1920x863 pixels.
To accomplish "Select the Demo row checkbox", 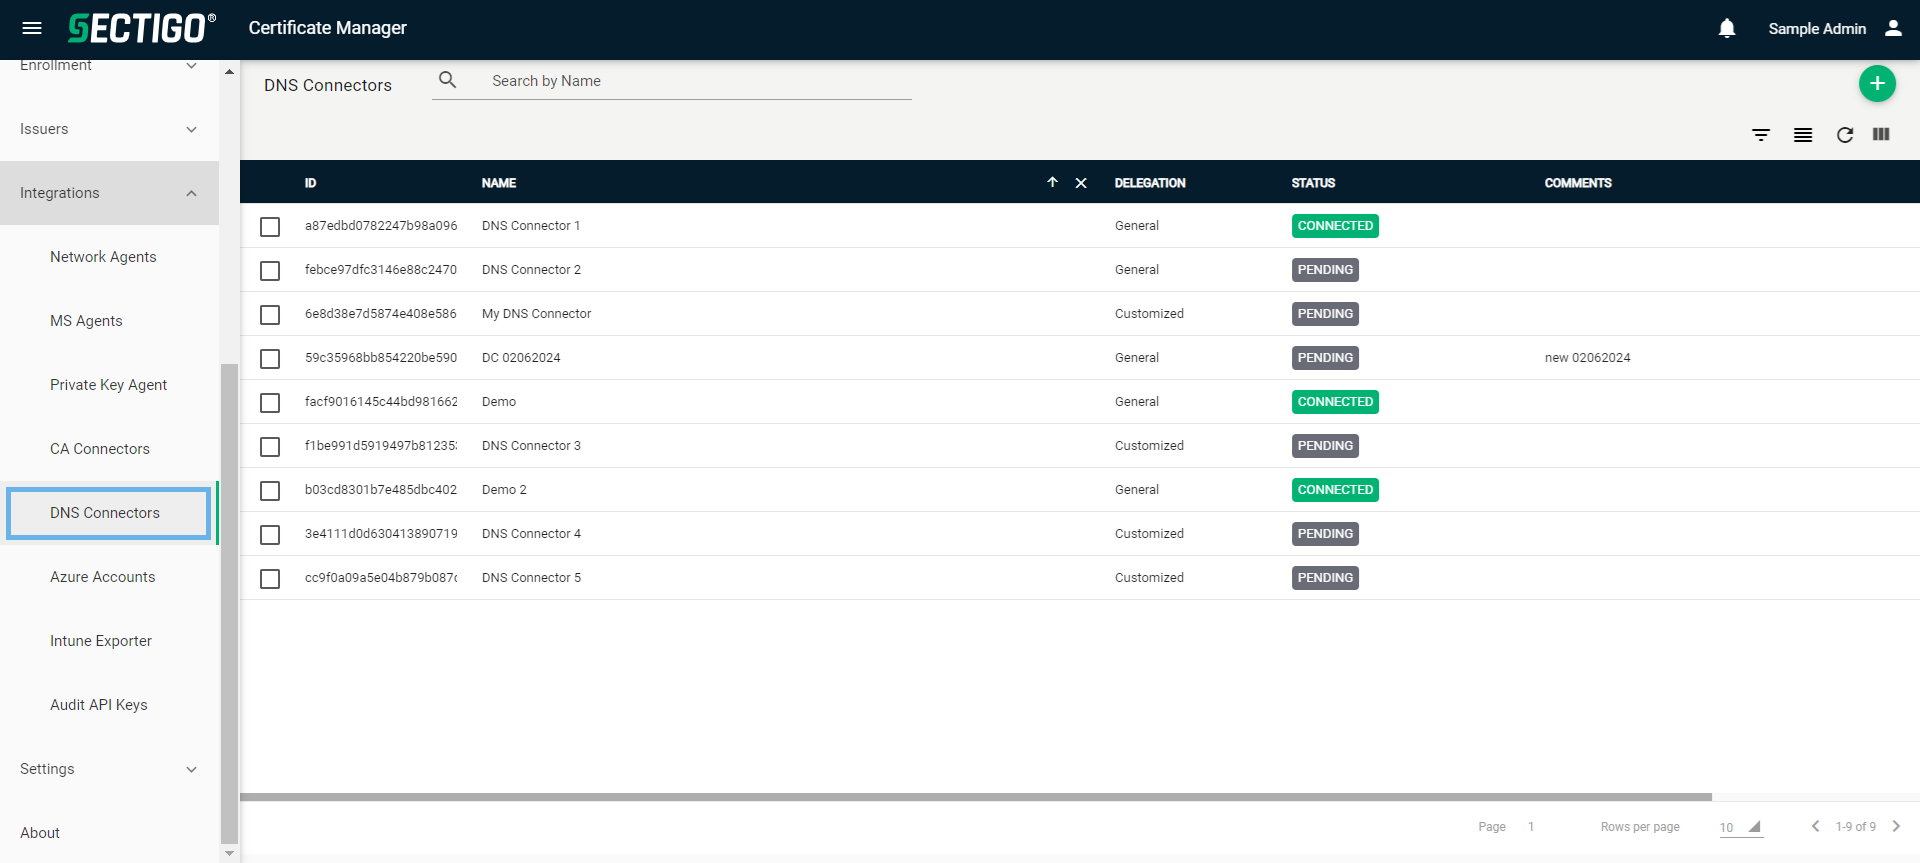I will (270, 403).
